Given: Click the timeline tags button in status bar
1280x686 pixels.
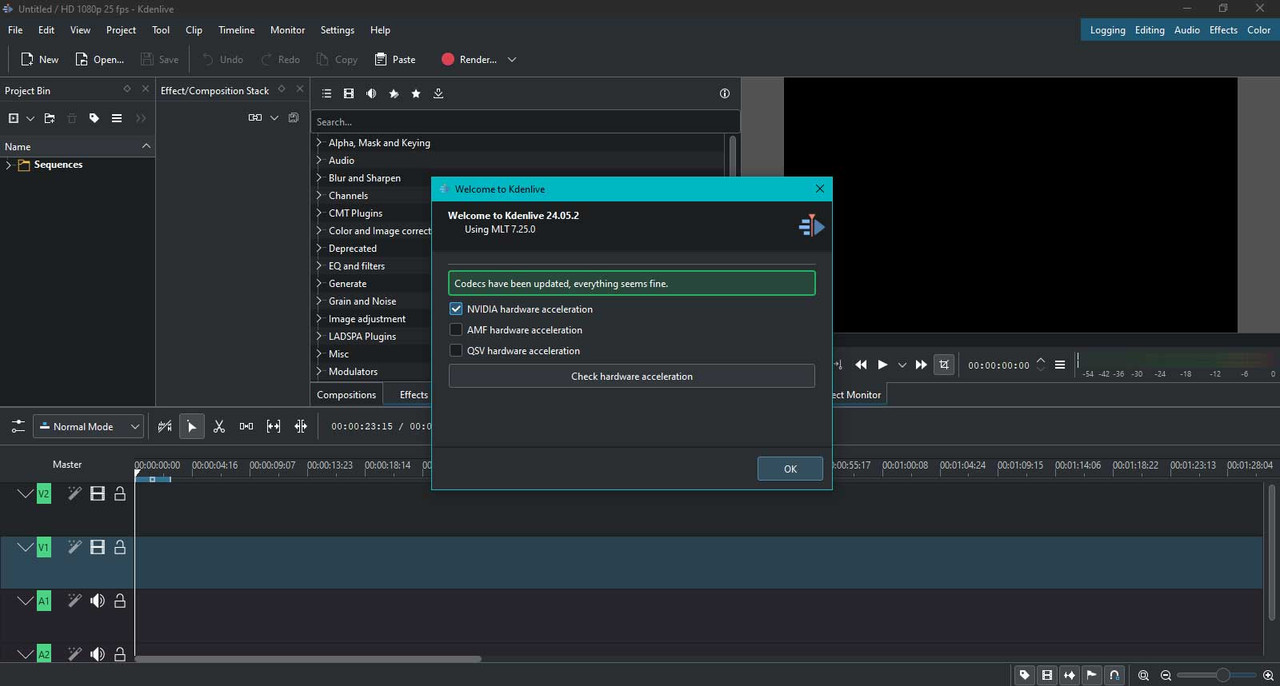Looking at the screenshot, I should [x=1024, y=675].
